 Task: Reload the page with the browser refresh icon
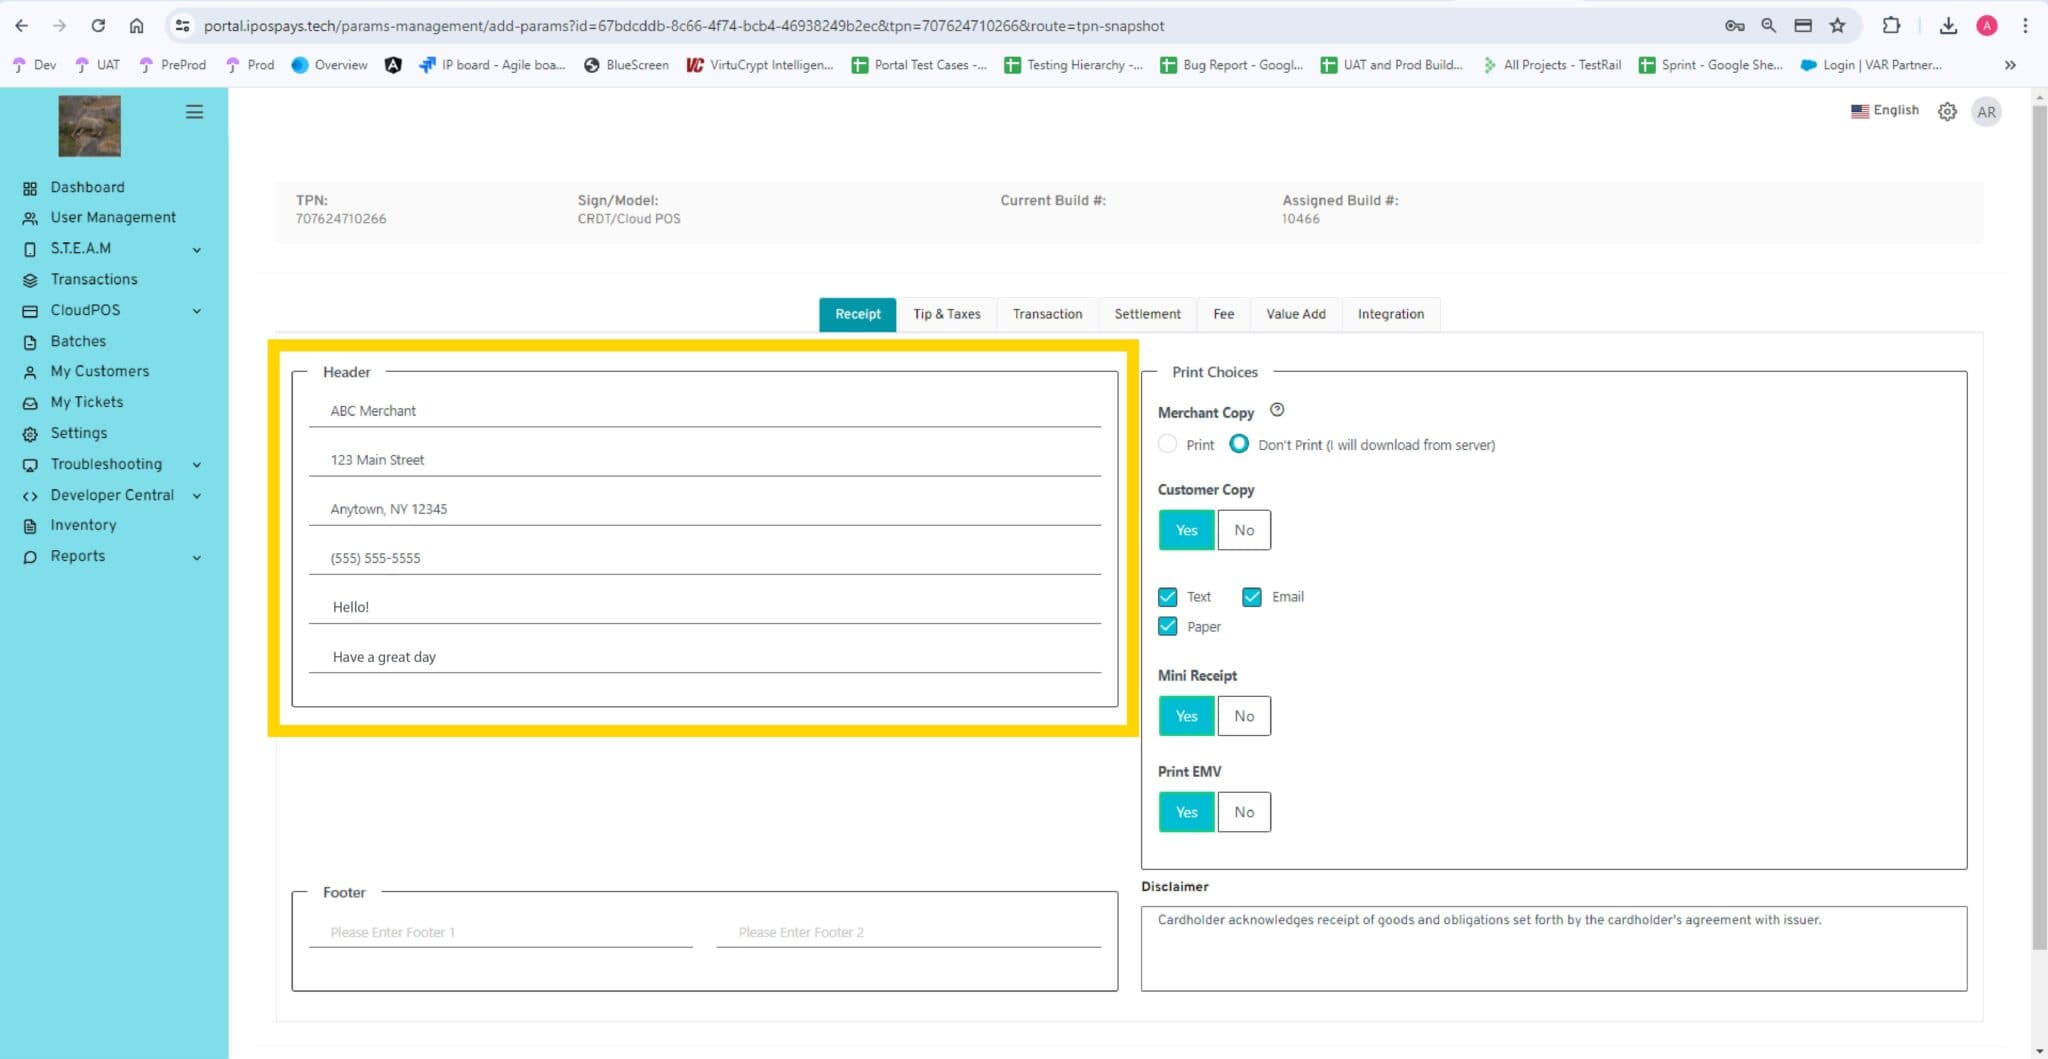(98, 26)
